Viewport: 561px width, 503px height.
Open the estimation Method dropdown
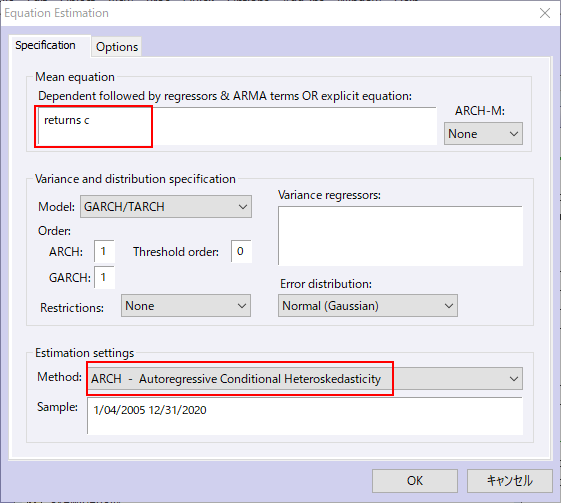(x=305, y=379)
